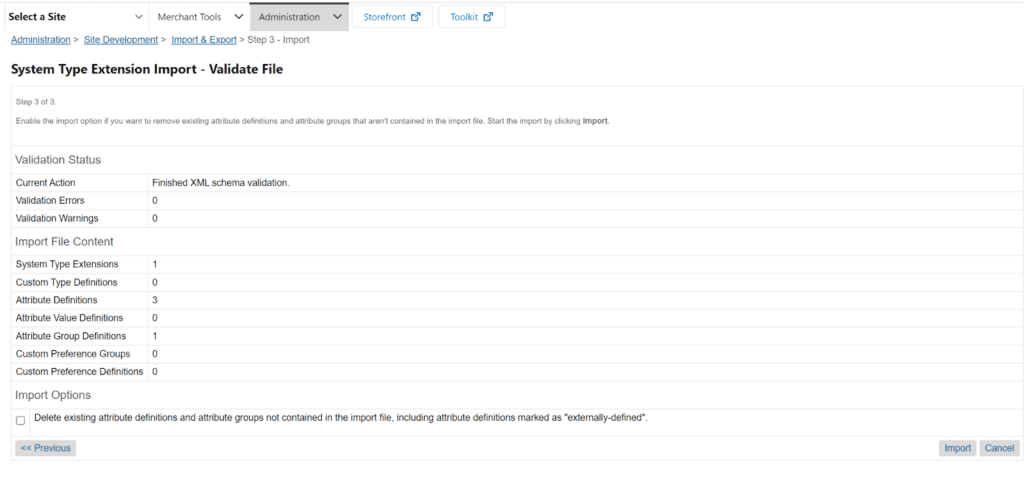The width and height of the screenshot is (1024, 477).
Task: Click the Toolkit external link icon
Action: [x=488, y=17]
